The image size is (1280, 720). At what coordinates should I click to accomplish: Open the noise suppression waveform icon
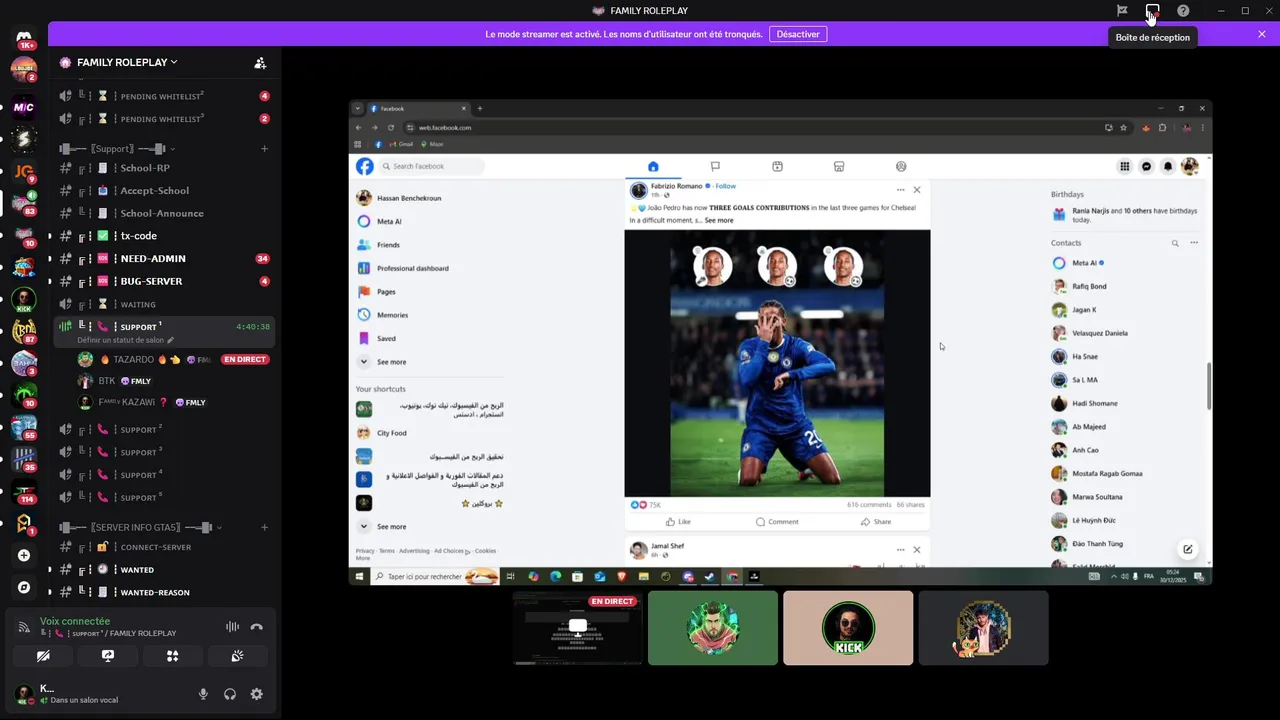[x=232, y=627]
